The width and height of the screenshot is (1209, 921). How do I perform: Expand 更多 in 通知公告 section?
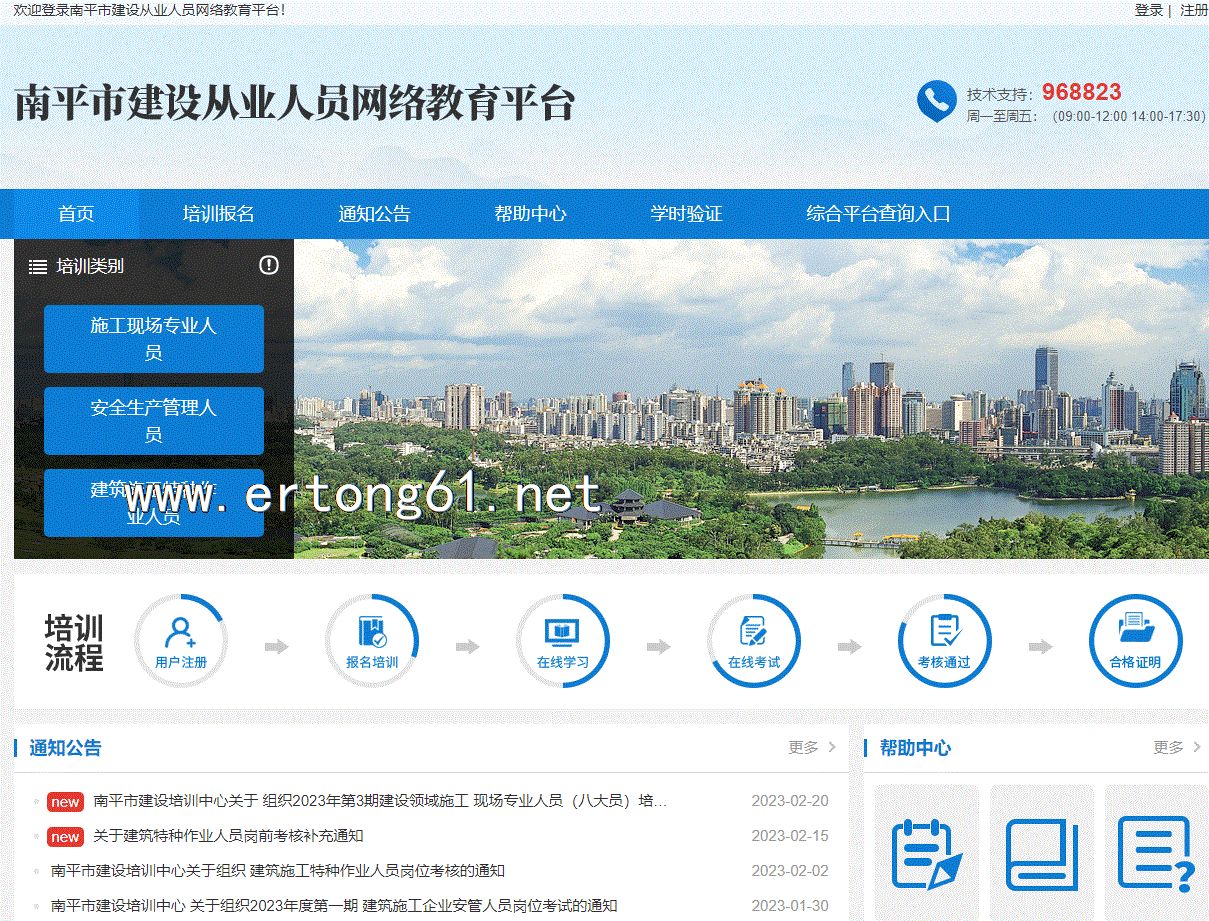[x=812, y=747]
